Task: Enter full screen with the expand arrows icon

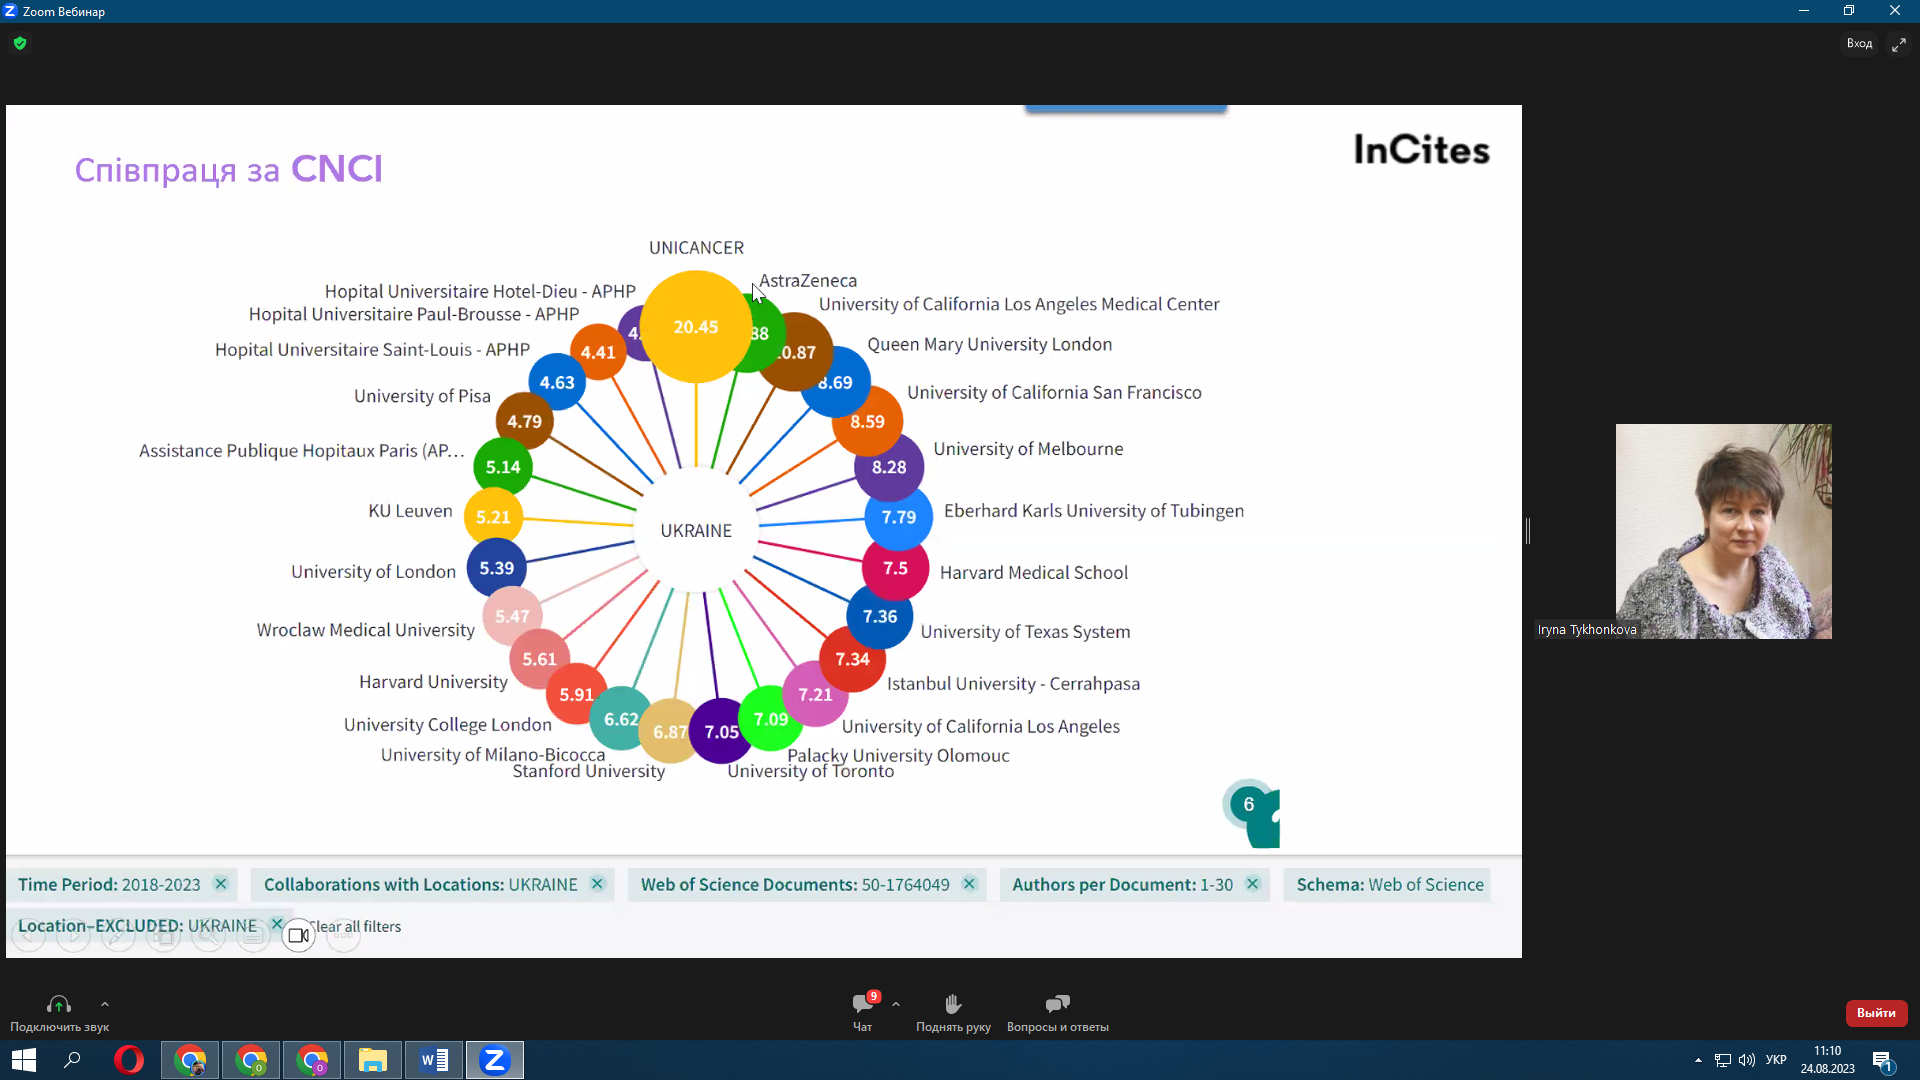Action: click(x=1899, y=45)
